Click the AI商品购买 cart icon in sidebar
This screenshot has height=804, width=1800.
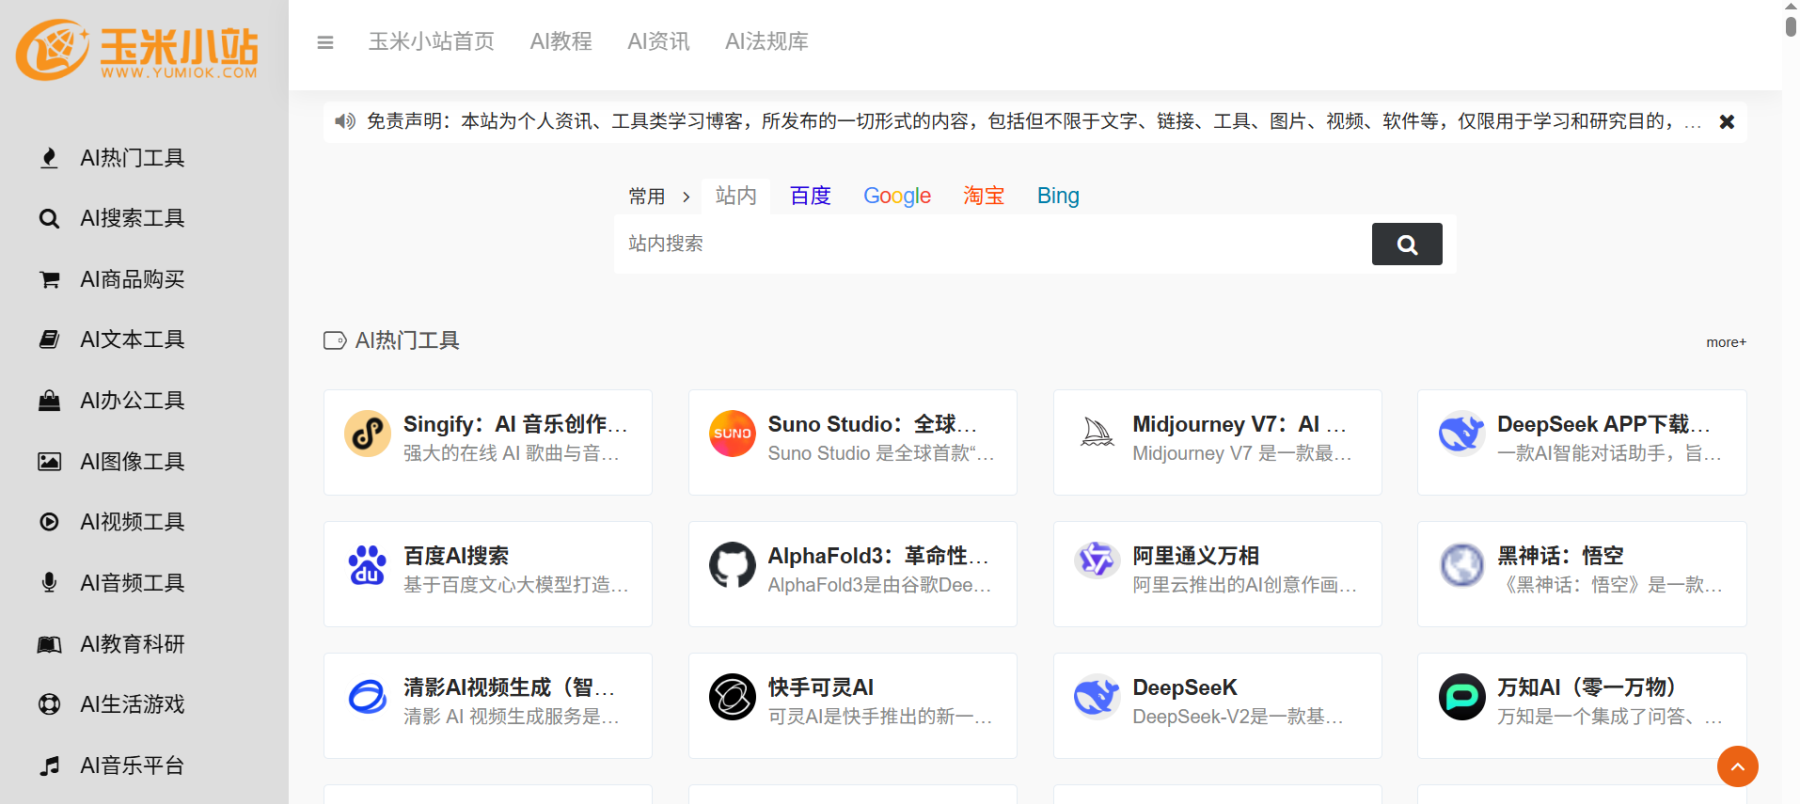(x=49, y=279)
